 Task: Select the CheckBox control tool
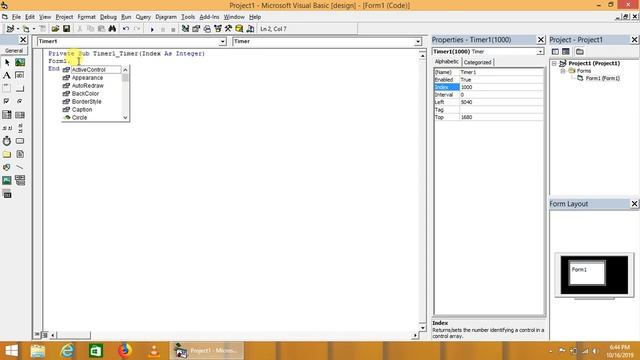7,101
